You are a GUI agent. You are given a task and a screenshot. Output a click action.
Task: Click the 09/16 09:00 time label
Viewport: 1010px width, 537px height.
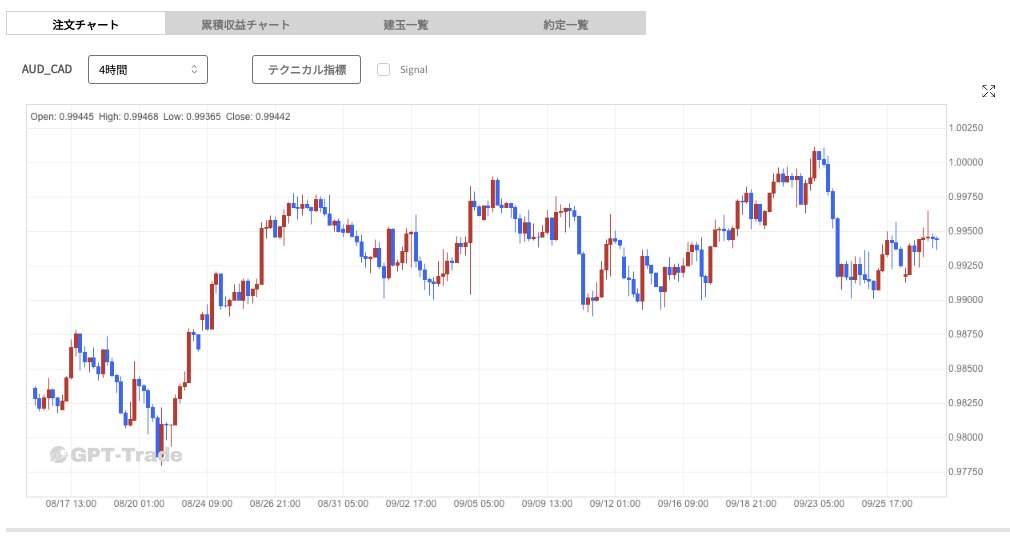[x=683, y=504]
